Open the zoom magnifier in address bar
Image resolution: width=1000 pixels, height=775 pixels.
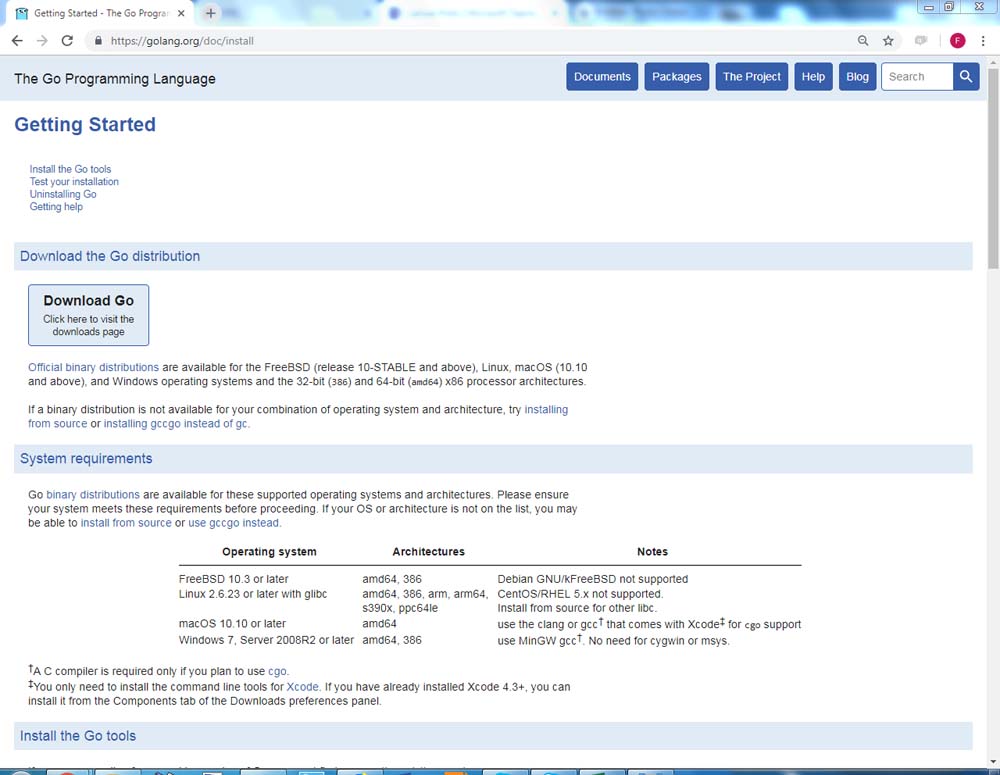point(863,41)
